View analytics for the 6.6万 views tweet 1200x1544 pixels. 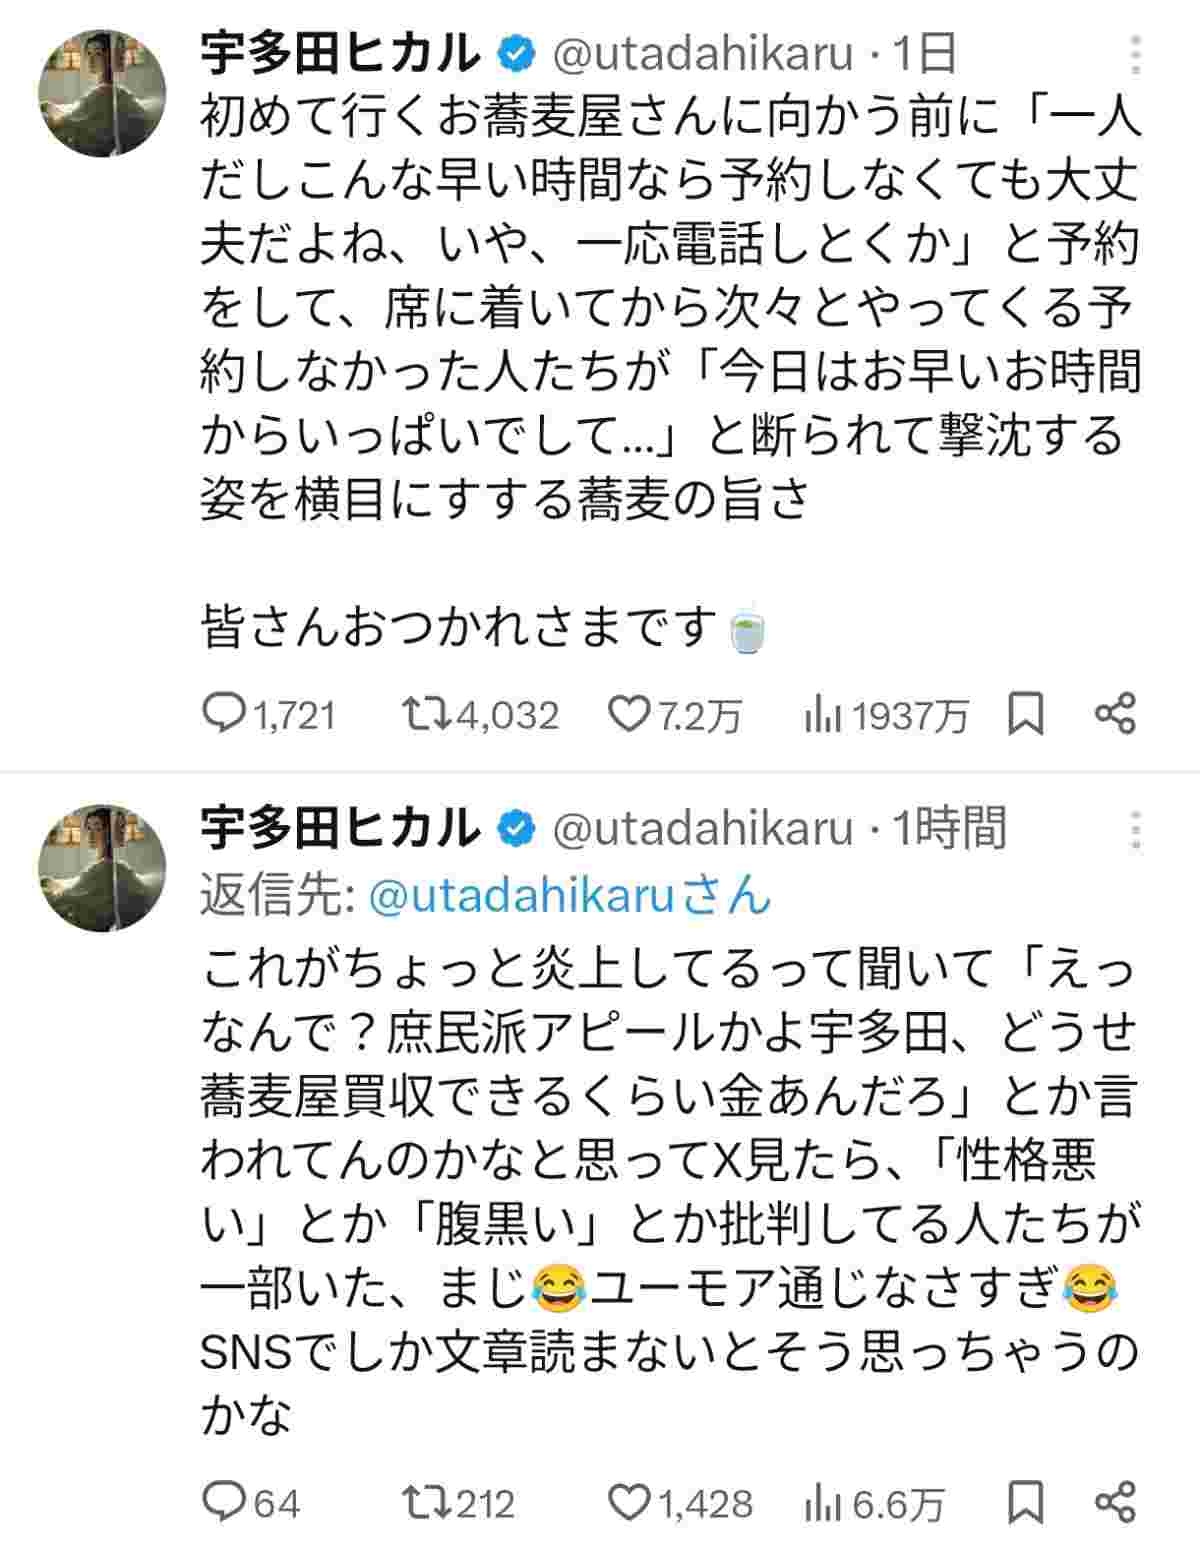(822, 1501)
